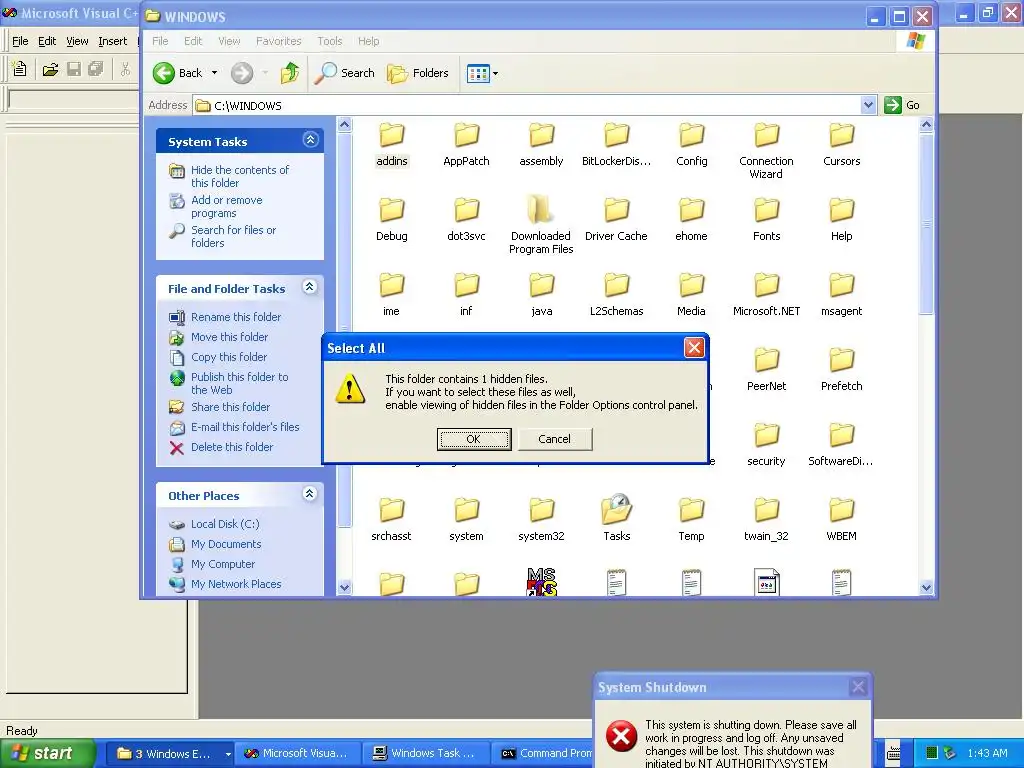
Task: Expand the Address bar dropdown
Action: (868, 105)
